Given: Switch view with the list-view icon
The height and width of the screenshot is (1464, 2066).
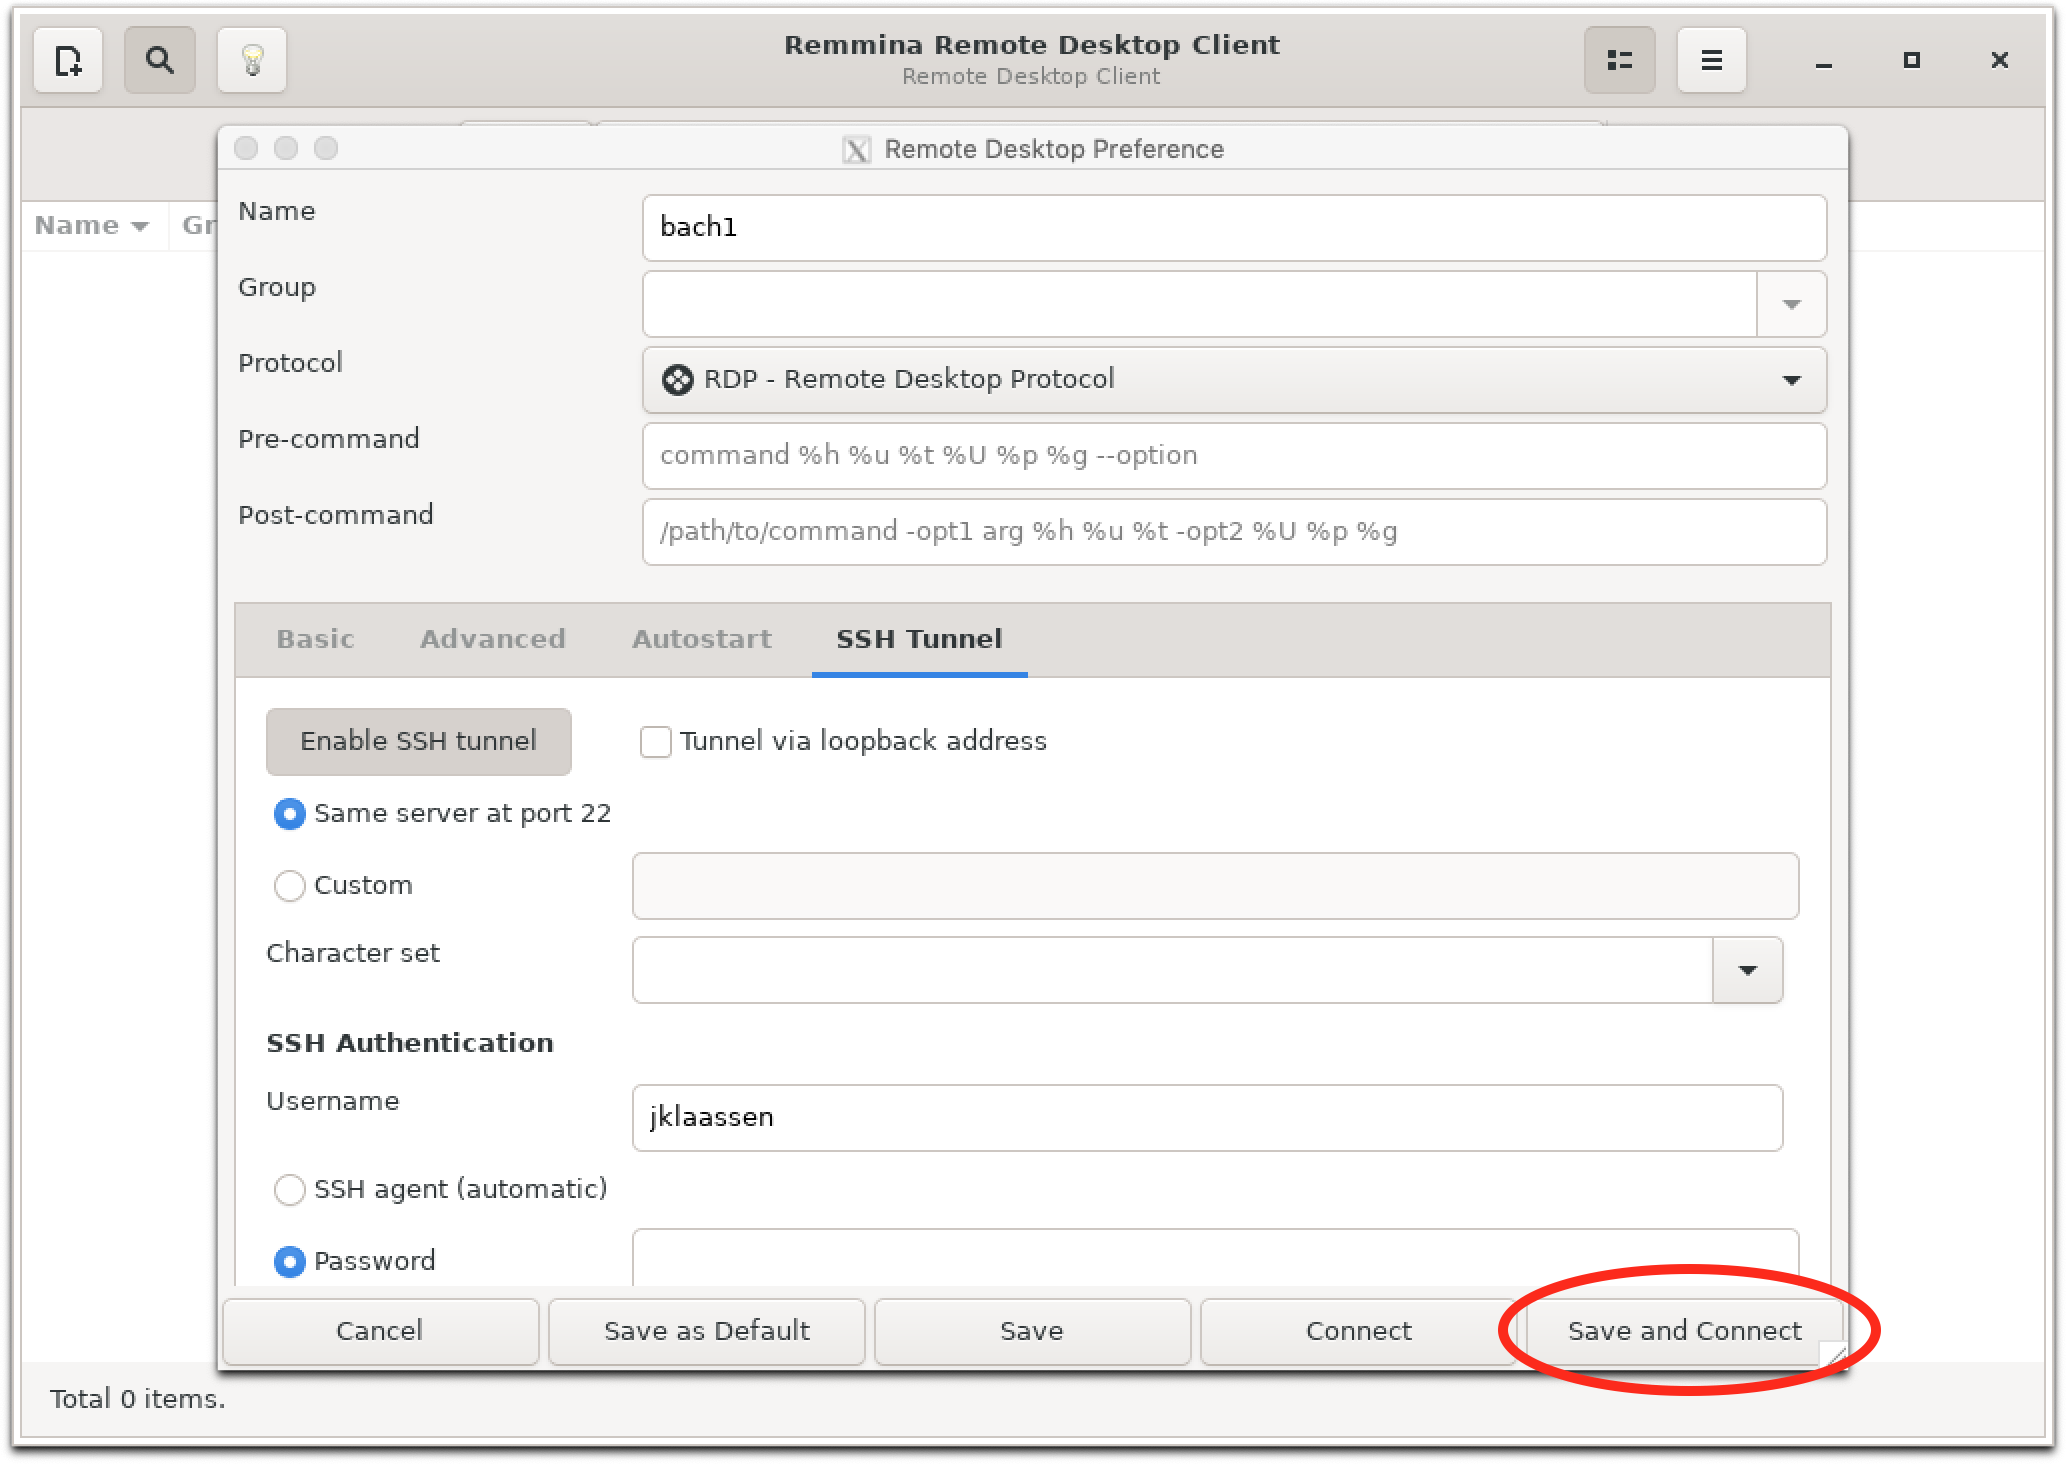Looking at the screenshot, I should point(1619,61).
